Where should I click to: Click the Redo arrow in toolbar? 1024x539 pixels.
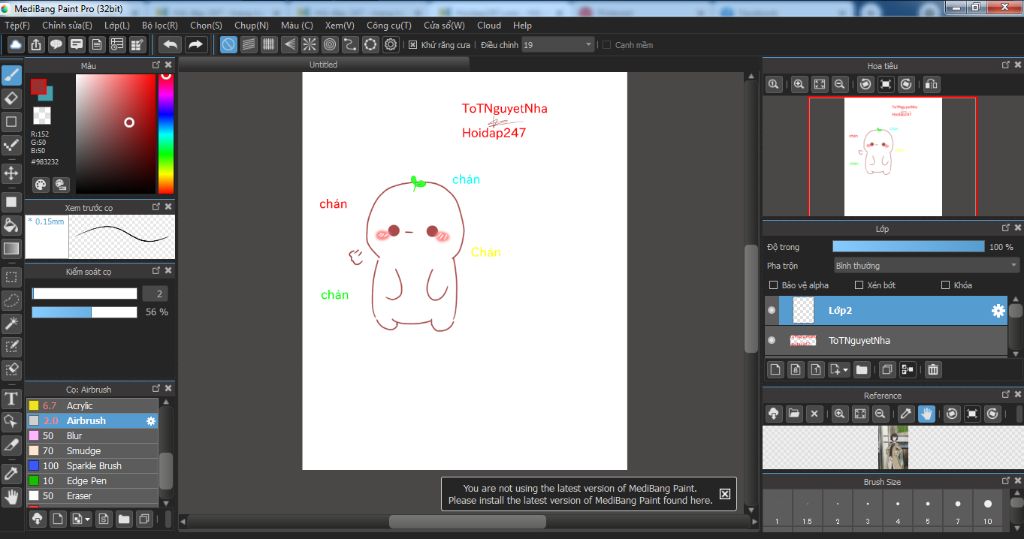click(x=195, y=44)
